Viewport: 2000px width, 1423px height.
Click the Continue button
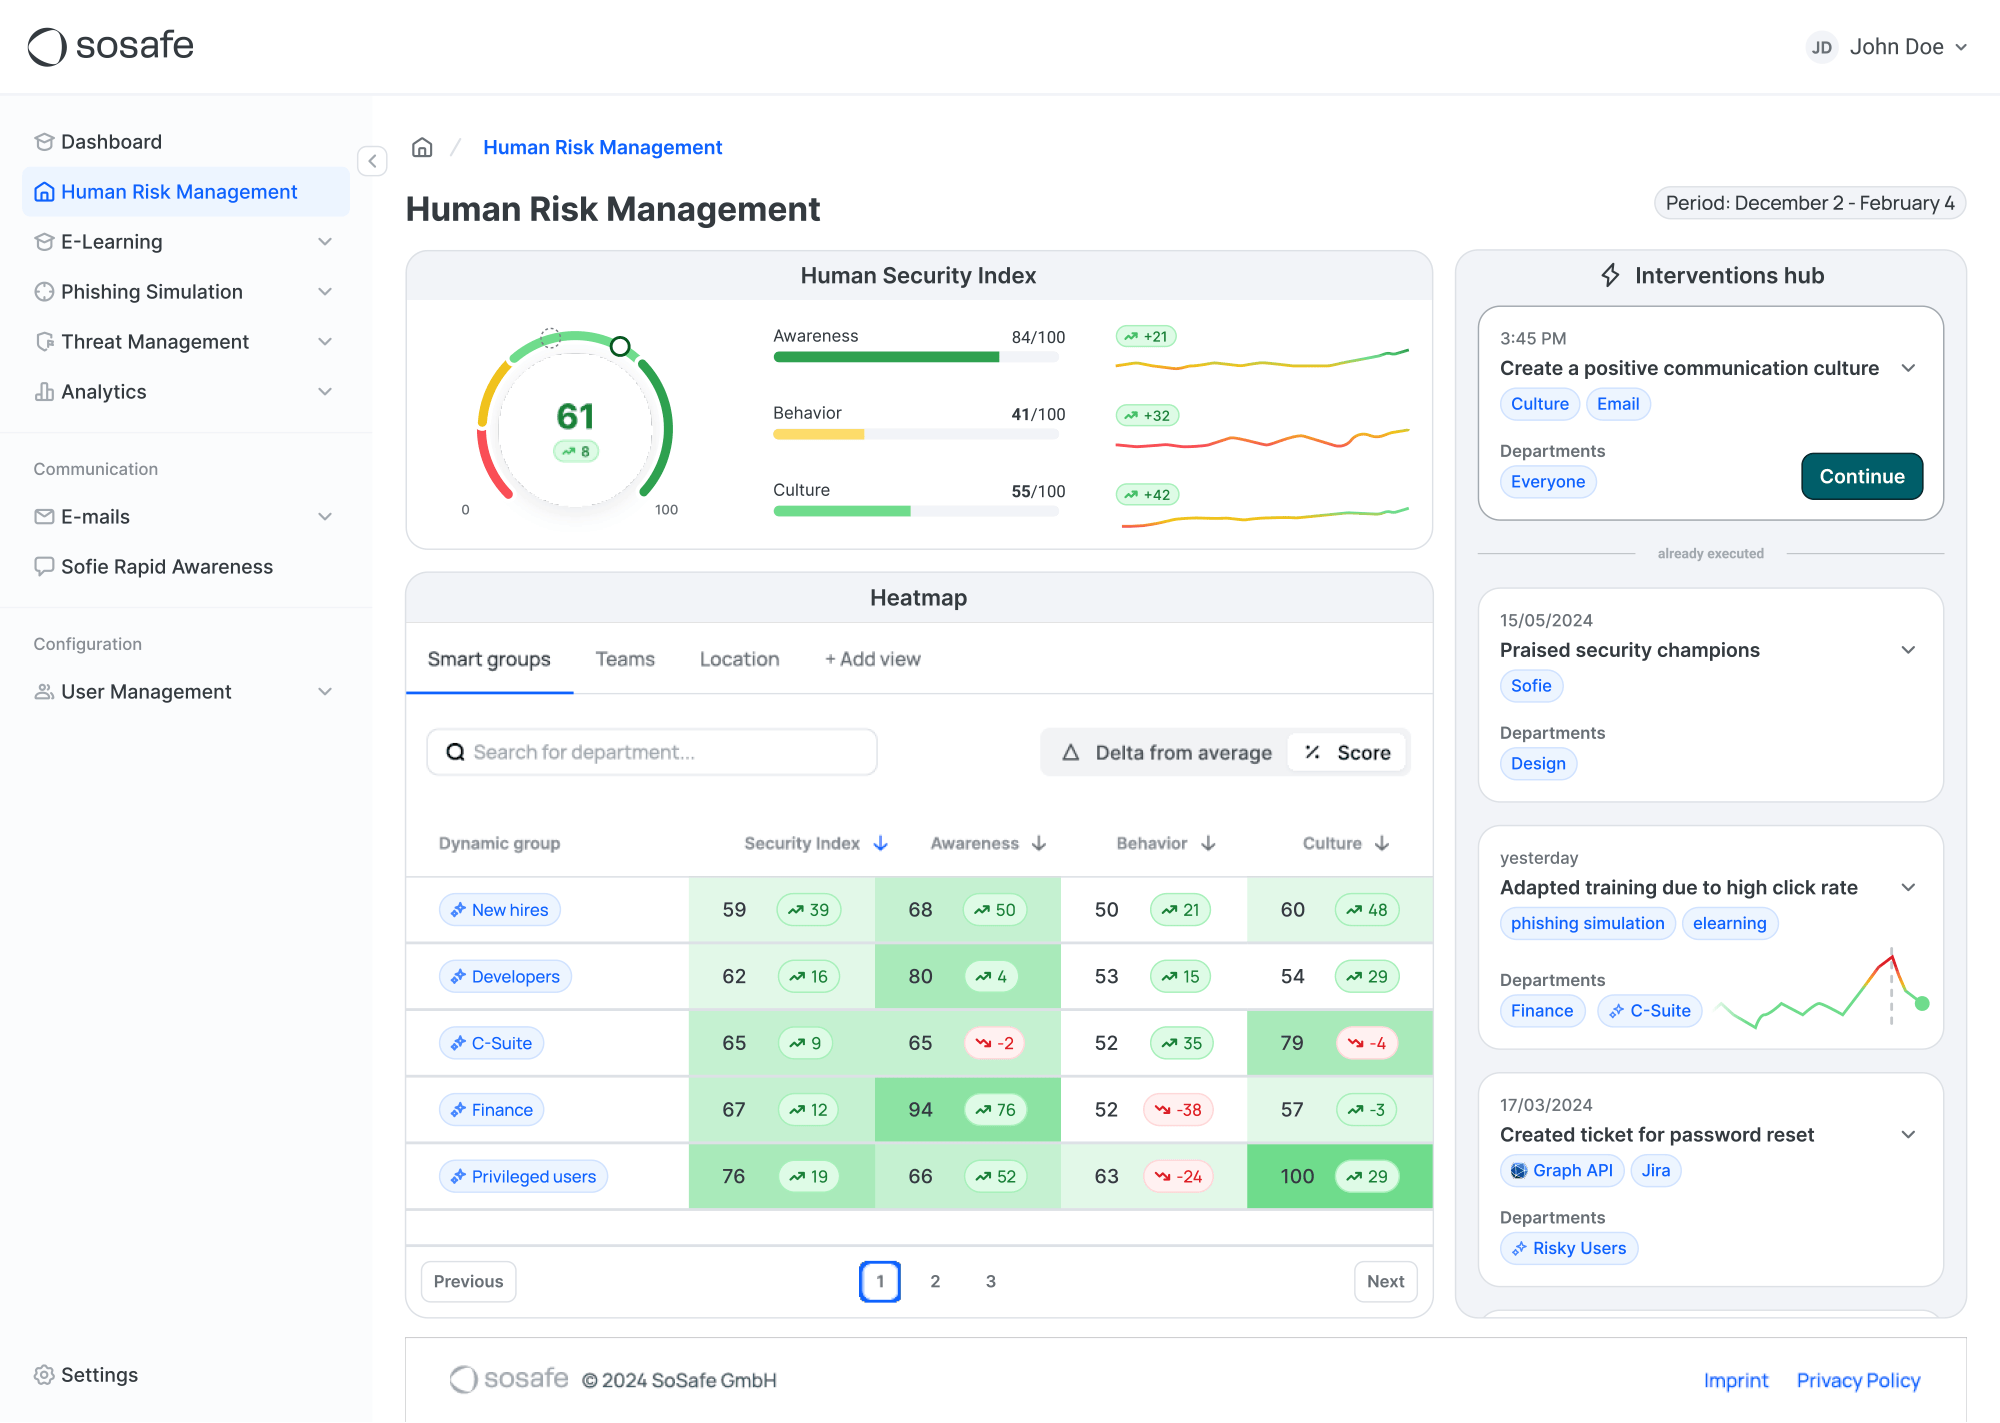1862,477
